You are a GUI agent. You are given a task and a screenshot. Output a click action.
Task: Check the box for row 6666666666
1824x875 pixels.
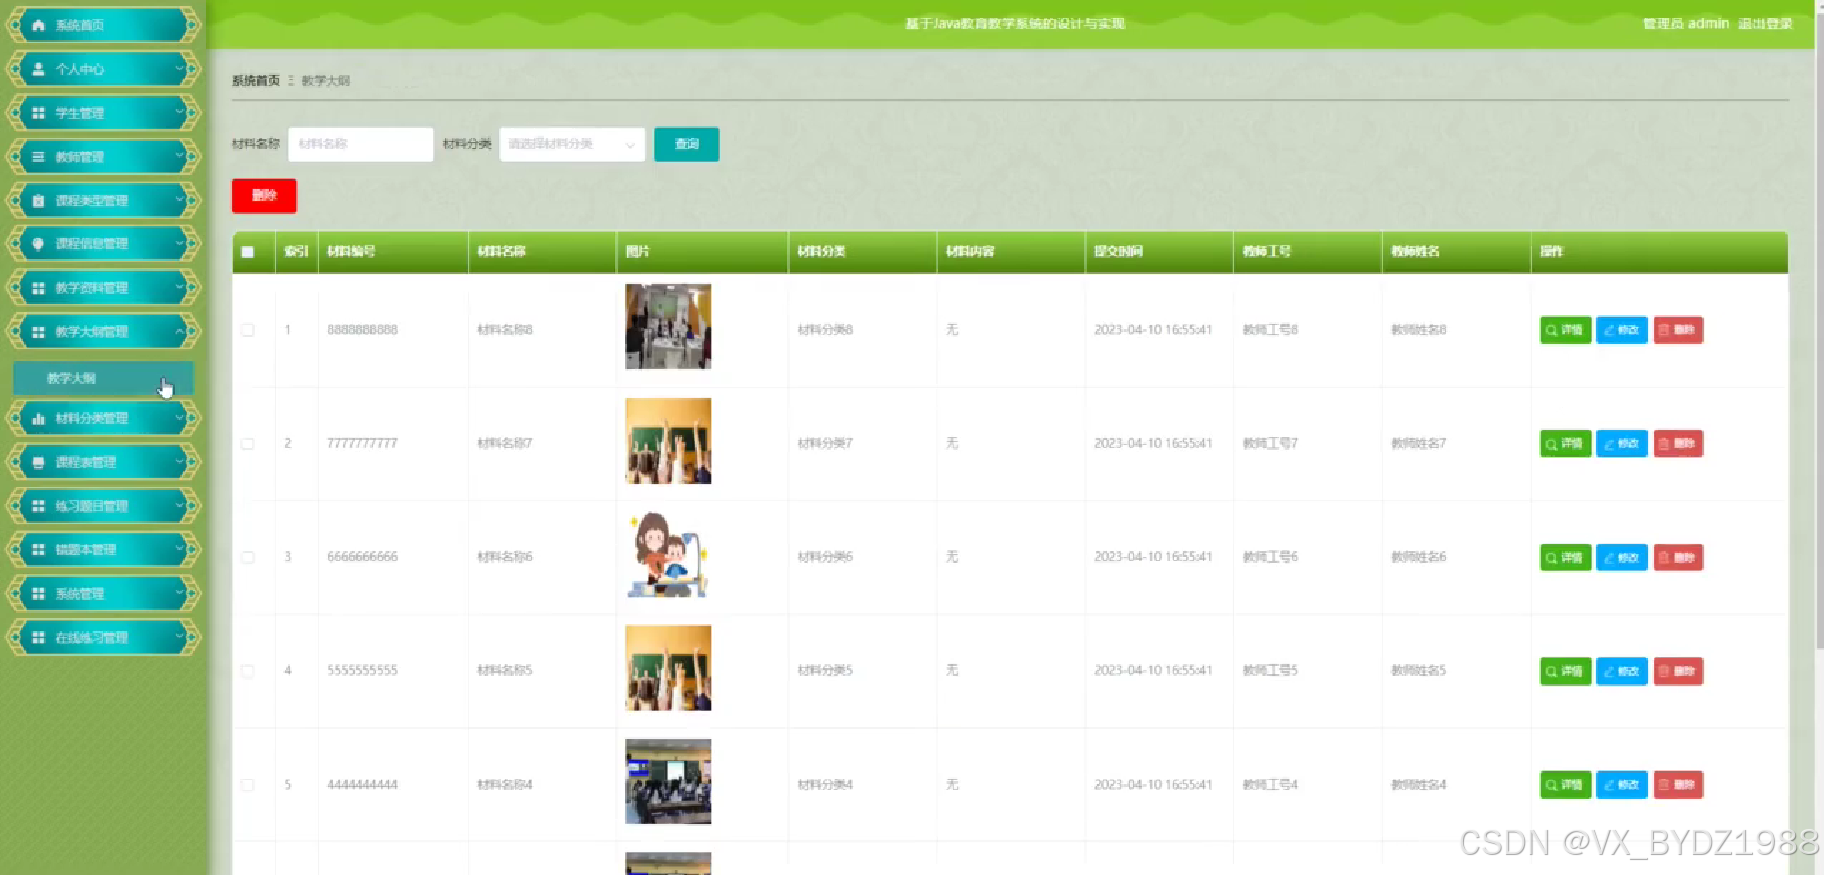pos(248,557)
